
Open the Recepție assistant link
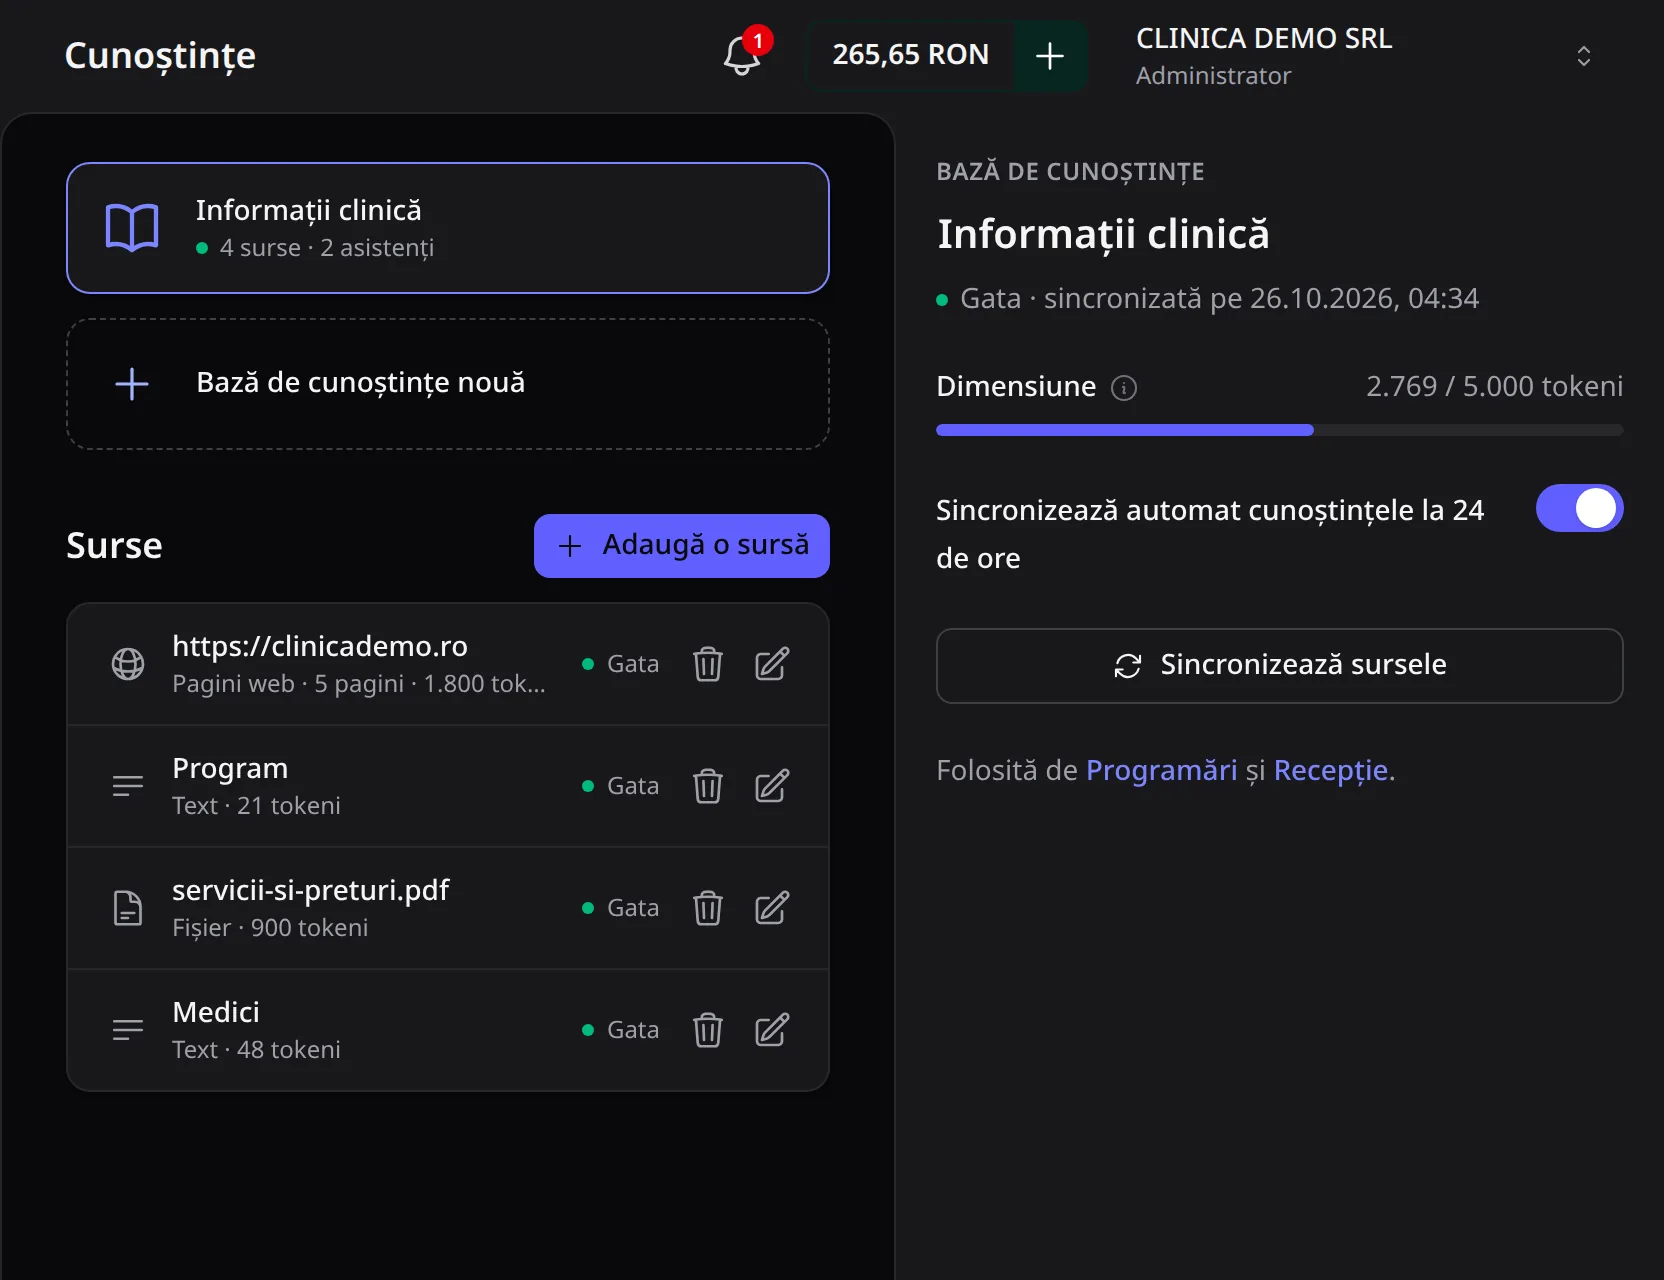pyautogui.click(x=1331, y=770)
